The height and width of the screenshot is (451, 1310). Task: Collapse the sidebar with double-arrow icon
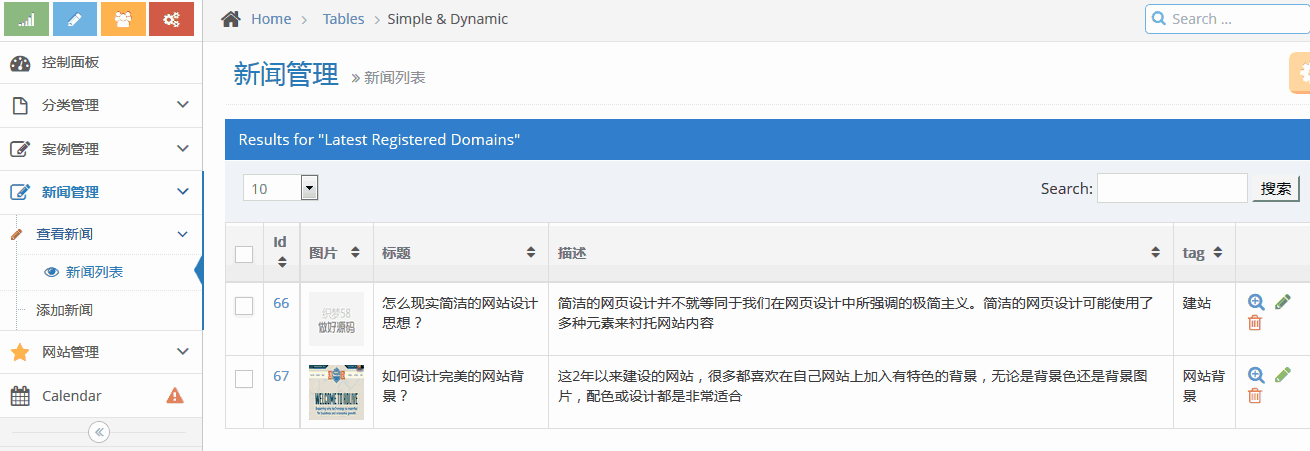[99, 432]
